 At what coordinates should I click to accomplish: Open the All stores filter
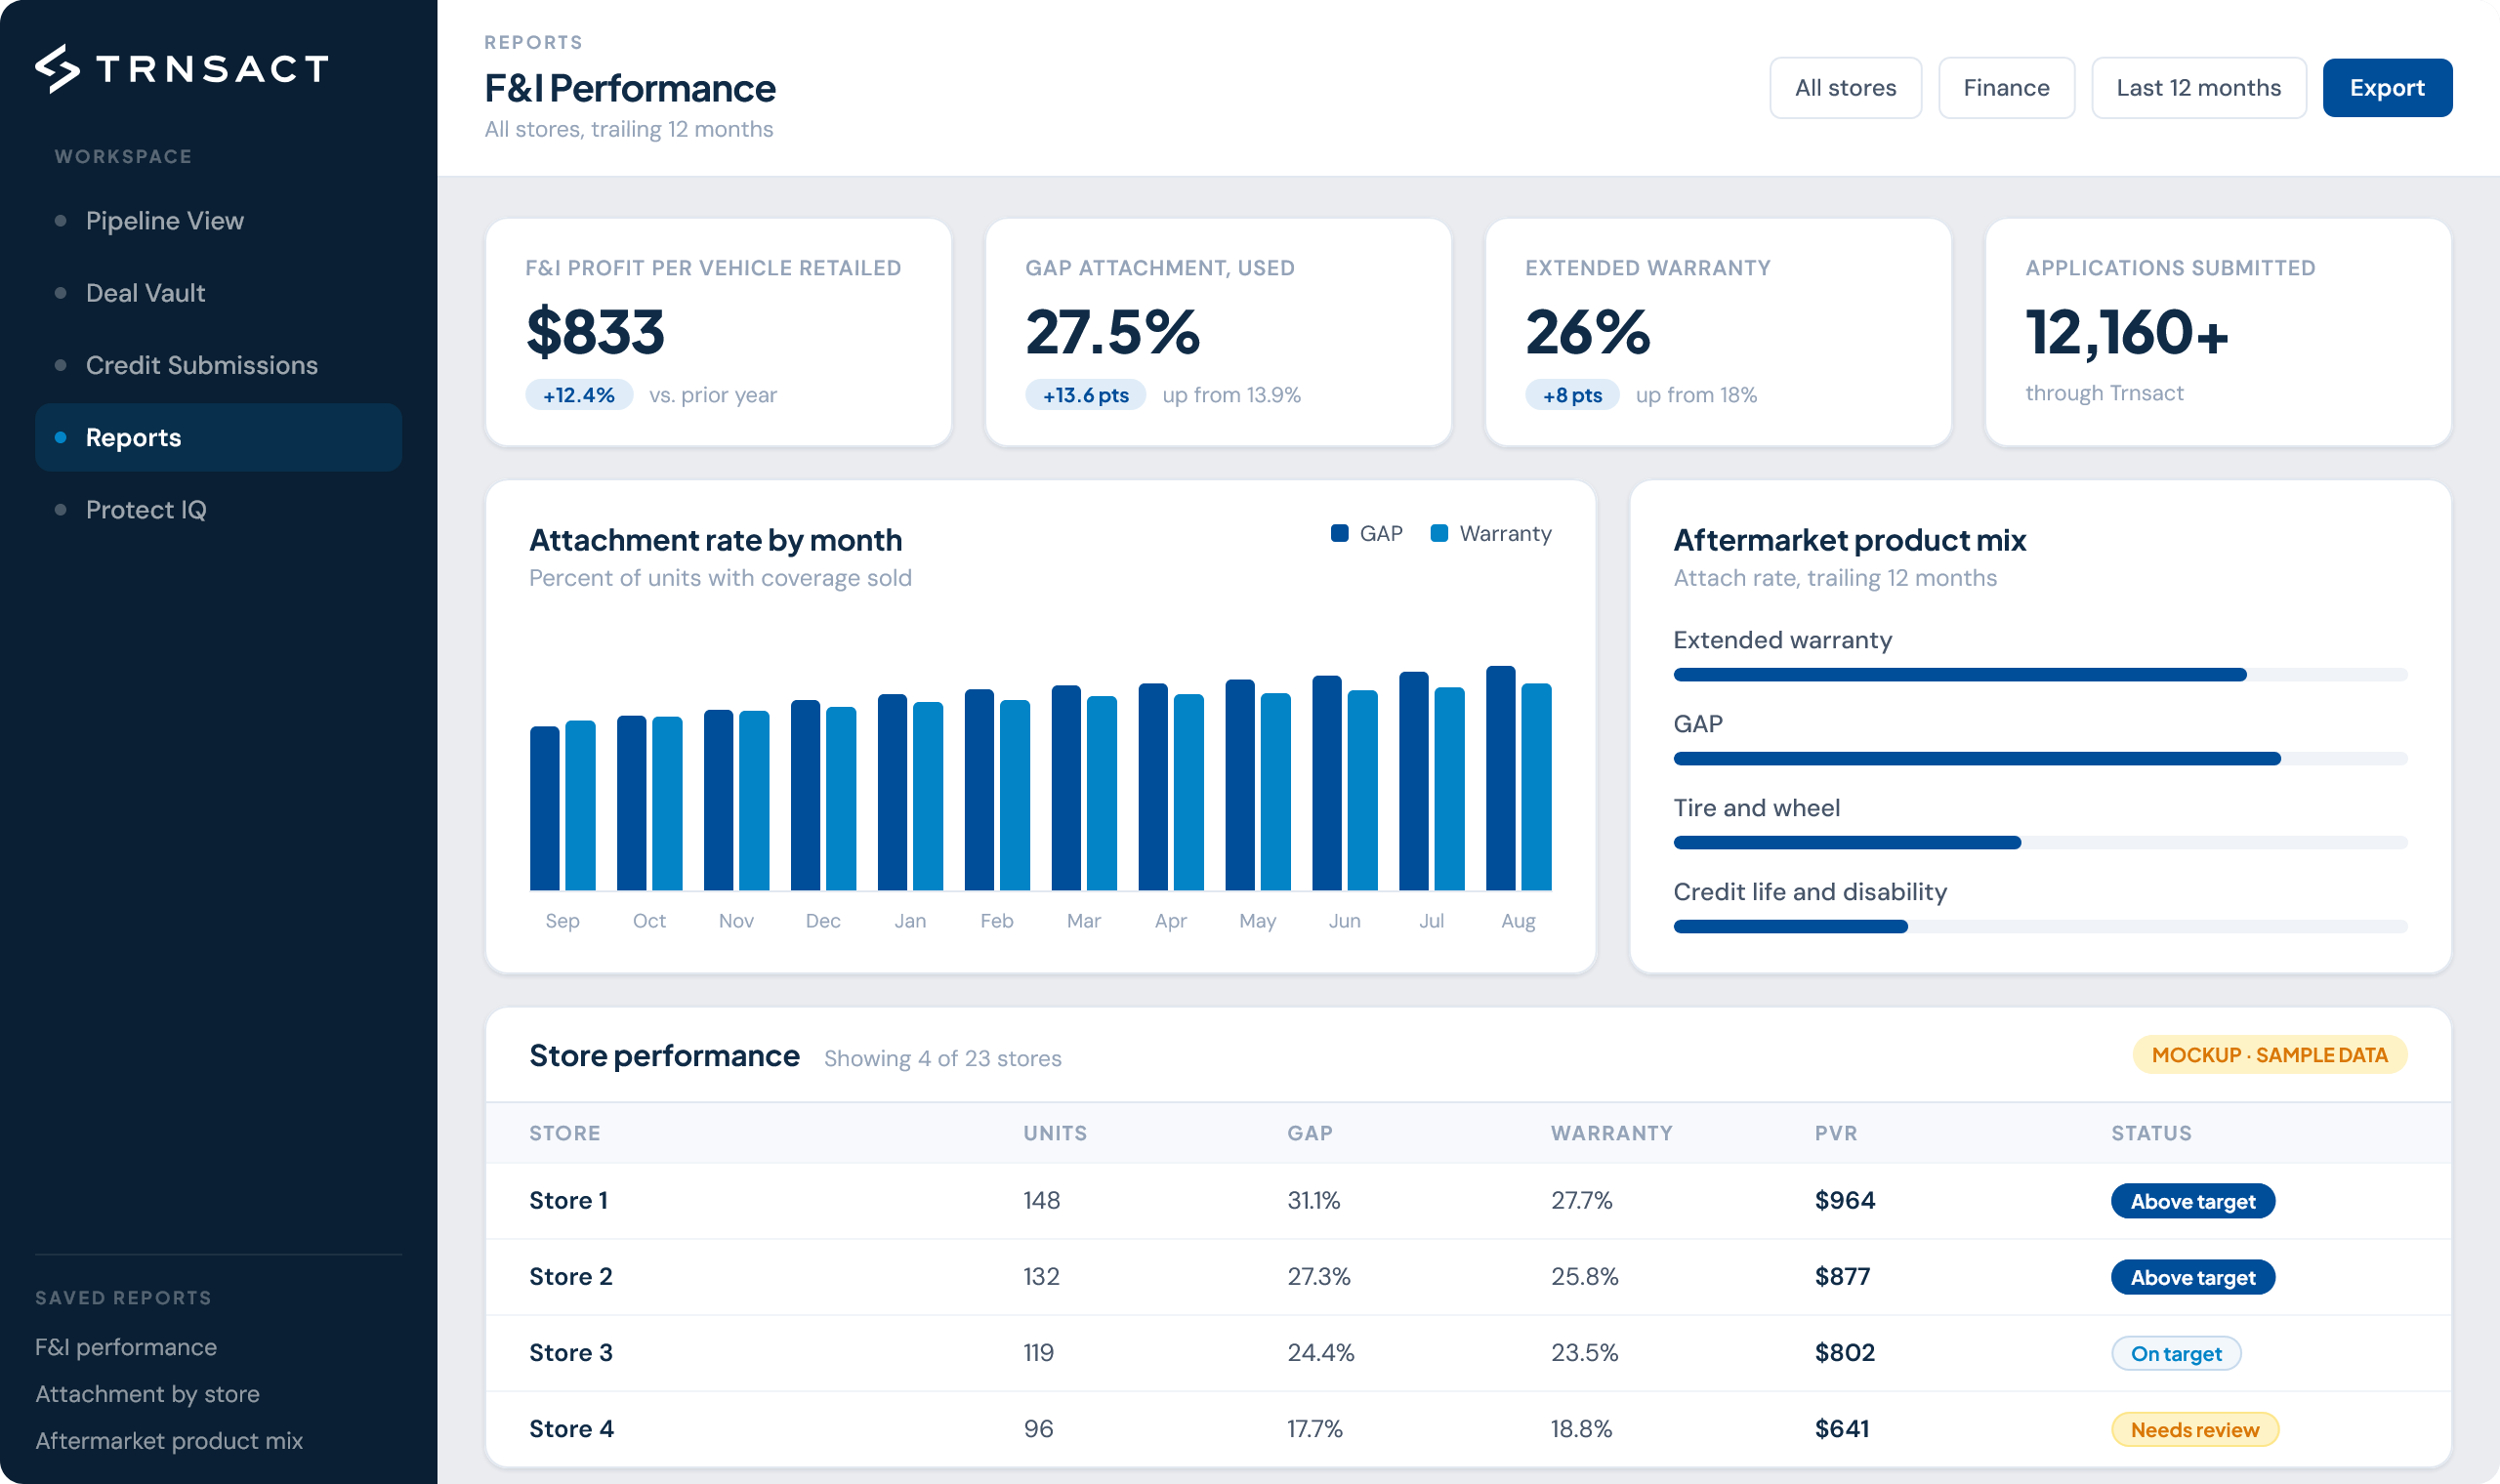(x=1845, y=88)
